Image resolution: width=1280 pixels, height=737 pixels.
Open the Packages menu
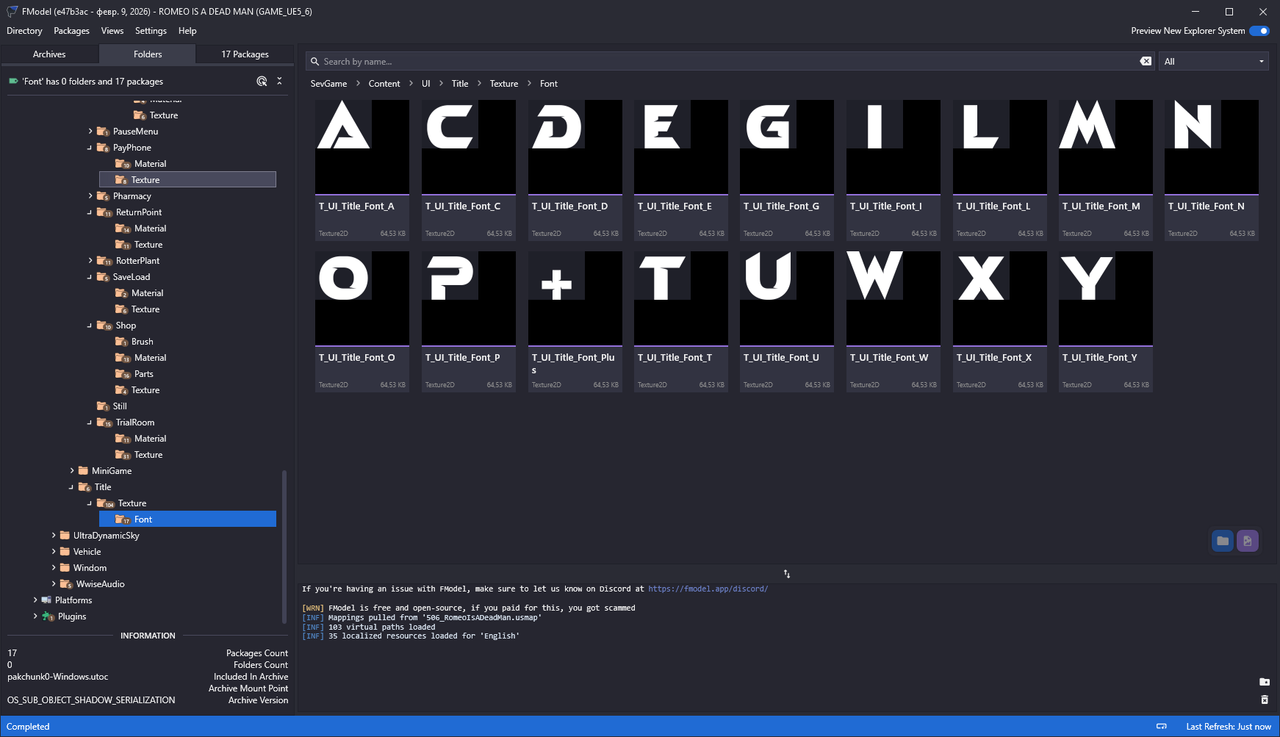[x=72, y=31]
